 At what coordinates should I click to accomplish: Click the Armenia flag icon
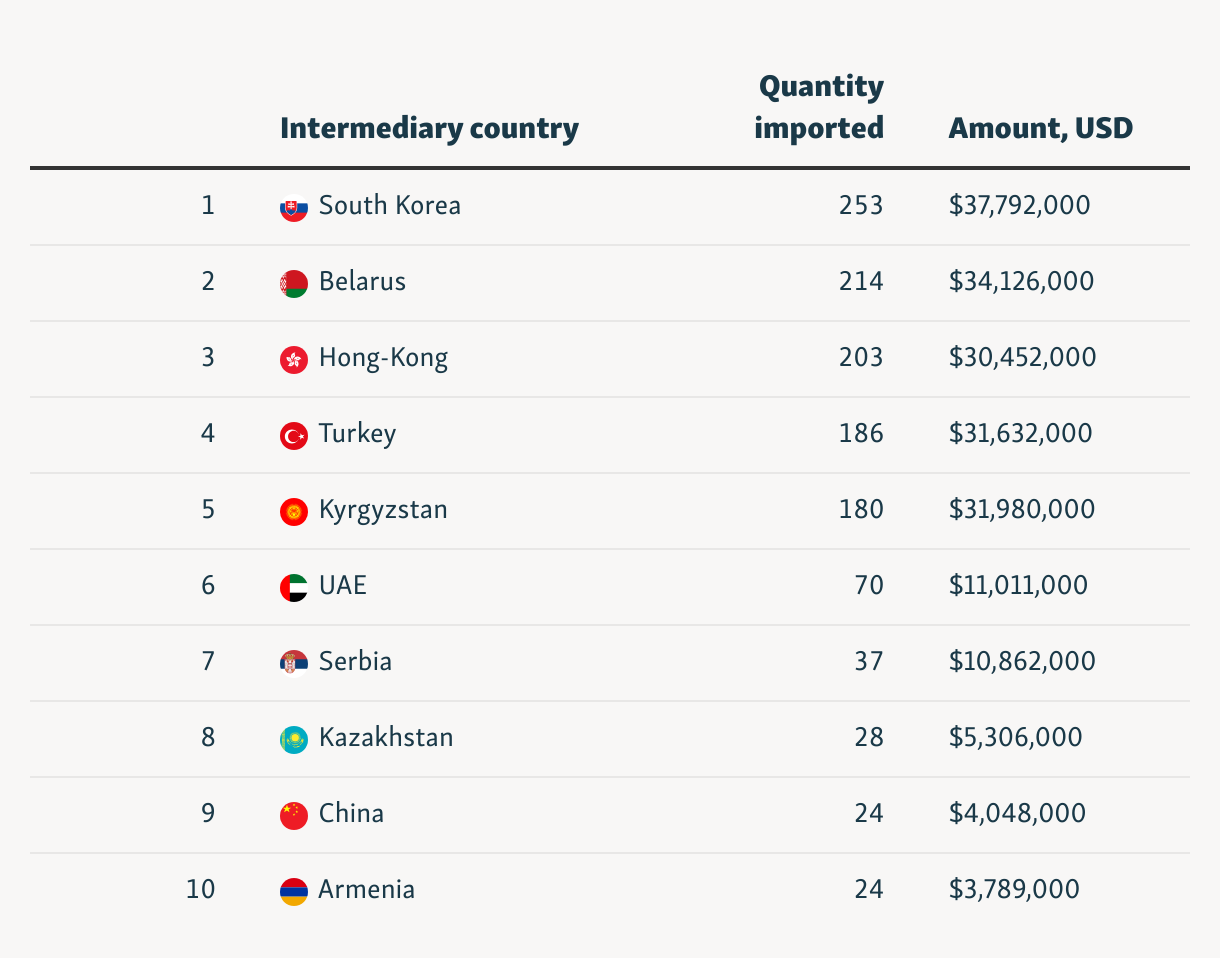pos(293,891)
